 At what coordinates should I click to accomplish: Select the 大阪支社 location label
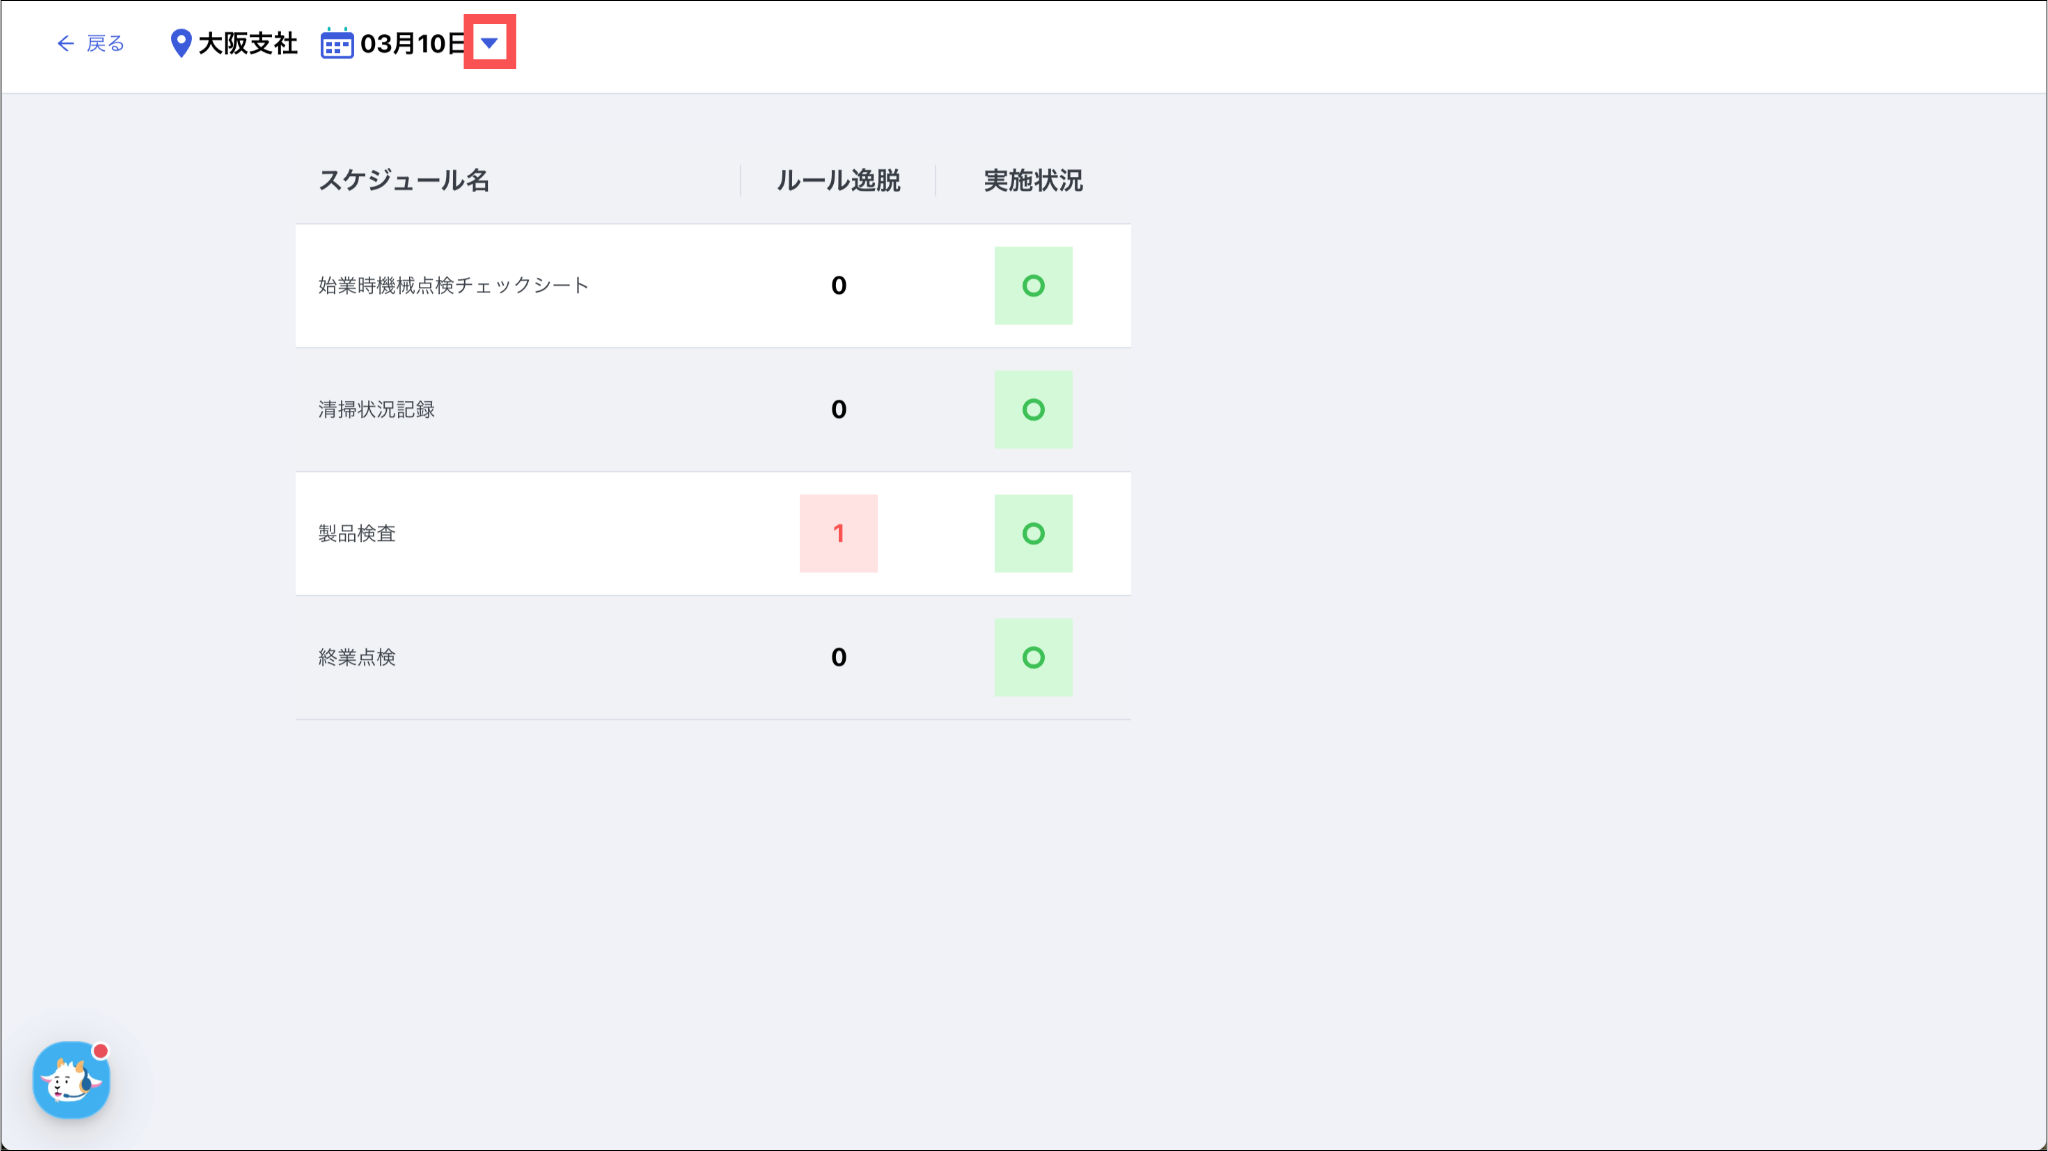pyautogui.click(x=248, y=43)
